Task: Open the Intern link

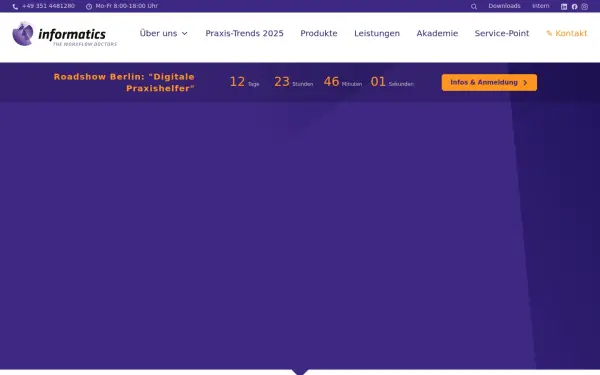Action: click(x=541, y=6)
